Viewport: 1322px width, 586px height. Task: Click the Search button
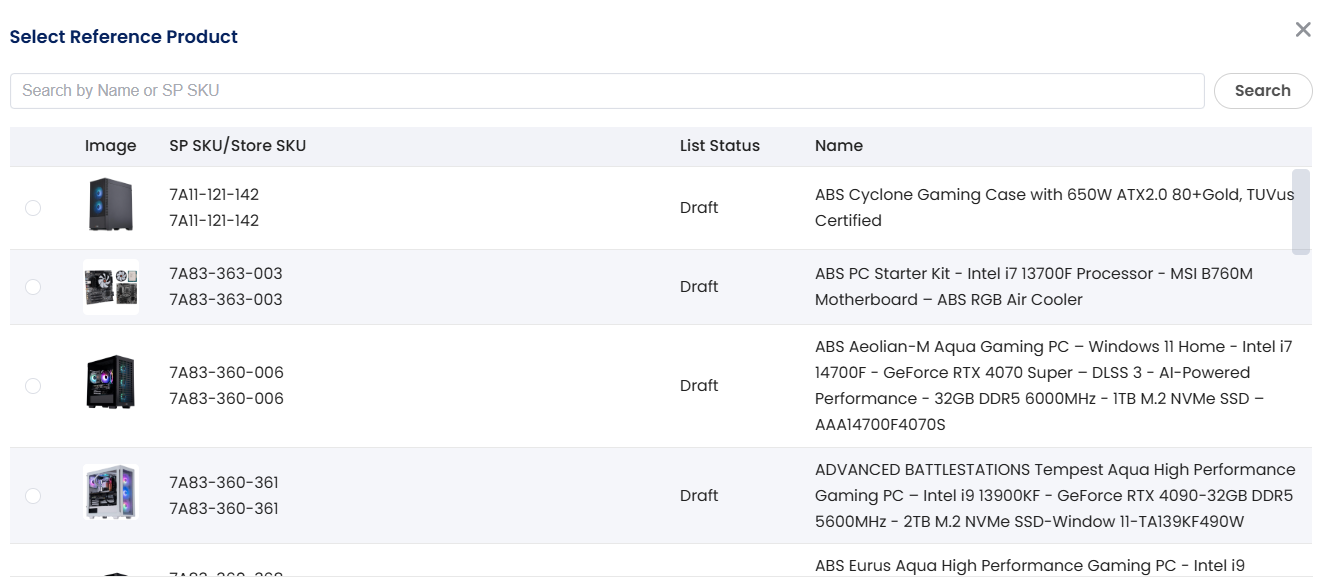click(x=1263, y=90)
